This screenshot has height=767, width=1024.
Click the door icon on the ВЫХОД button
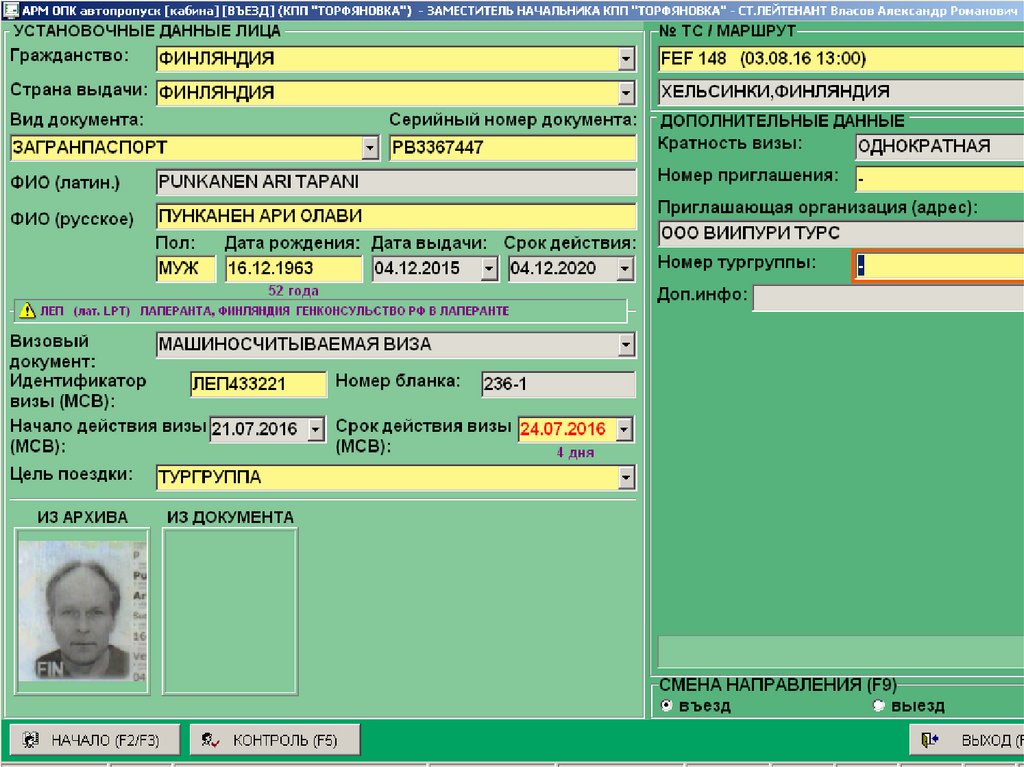pos(930,740)
